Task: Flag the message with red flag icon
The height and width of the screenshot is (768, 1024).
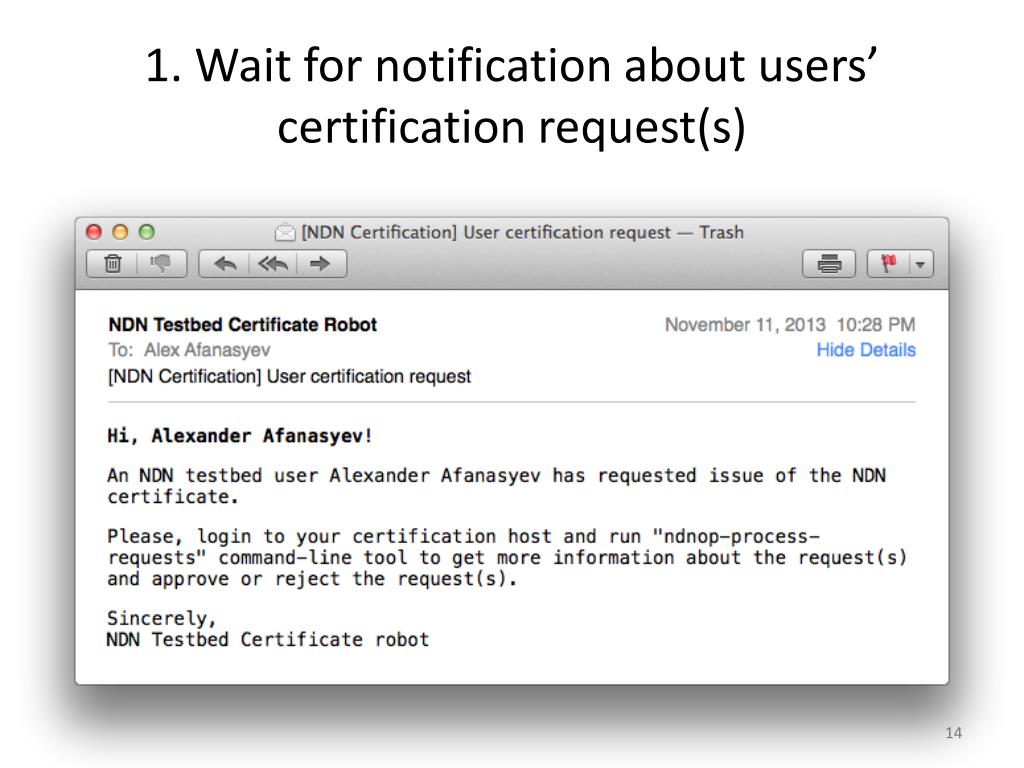Action: (888, 264)
